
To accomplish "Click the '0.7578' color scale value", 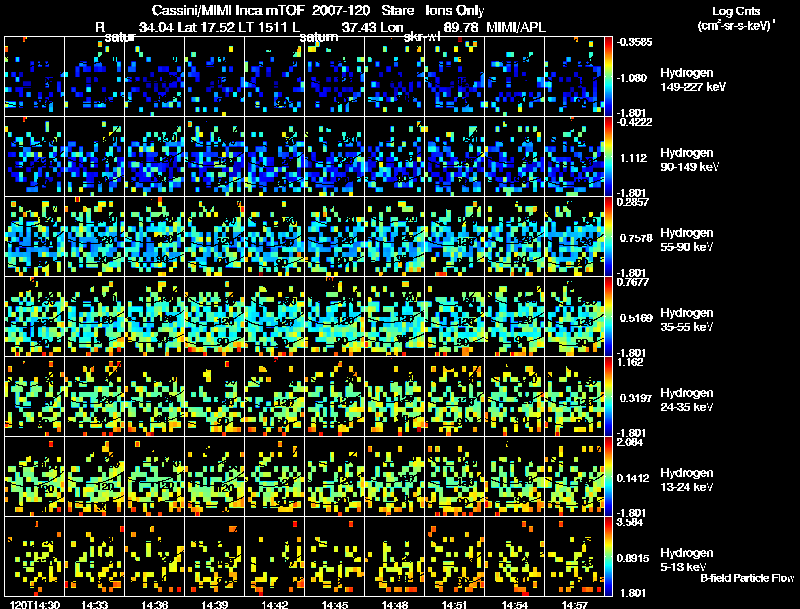I will click(636, 238).
